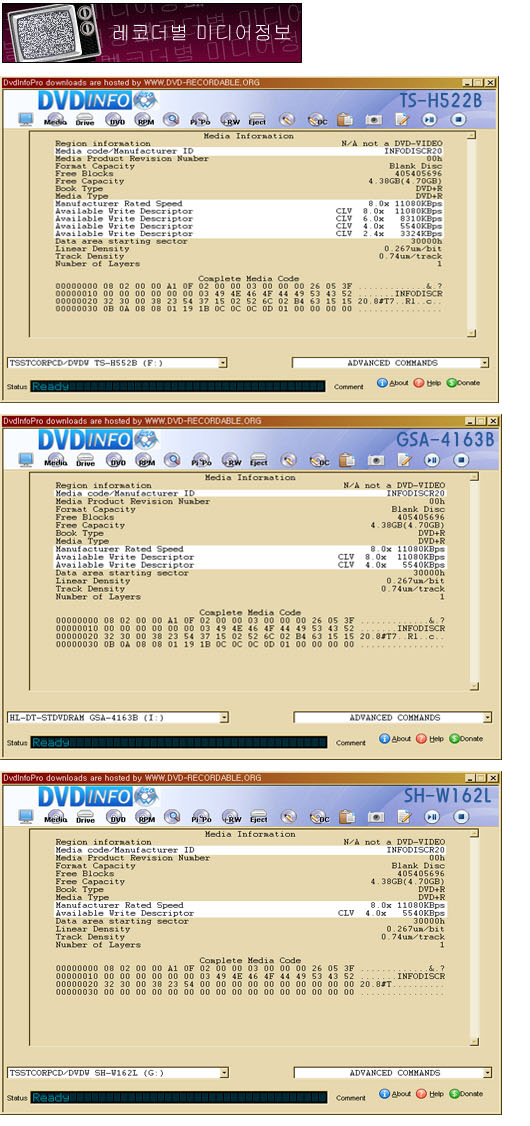Image resolution: width=530 pixels, height=1126 pixels.
Task: Click the magnifier icon in the TS-H522B window
Action: 171,119
